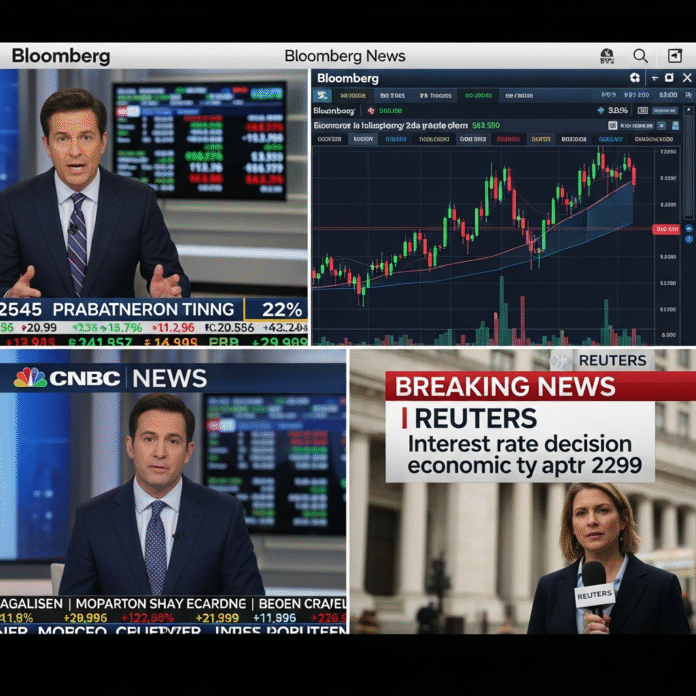Click the +21.999 value in CNBC ticker

[x=217, y=617]
